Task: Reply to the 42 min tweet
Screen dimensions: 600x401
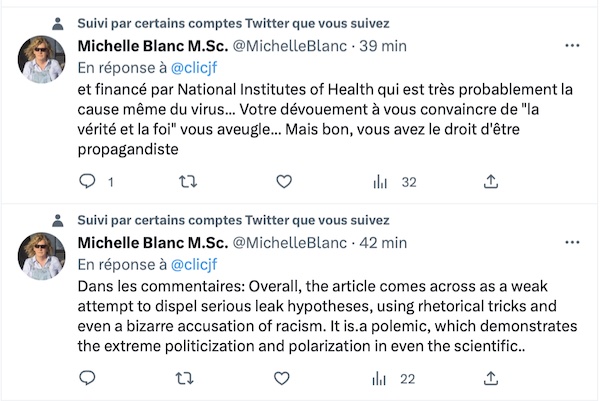Action: tap(87, 378)
